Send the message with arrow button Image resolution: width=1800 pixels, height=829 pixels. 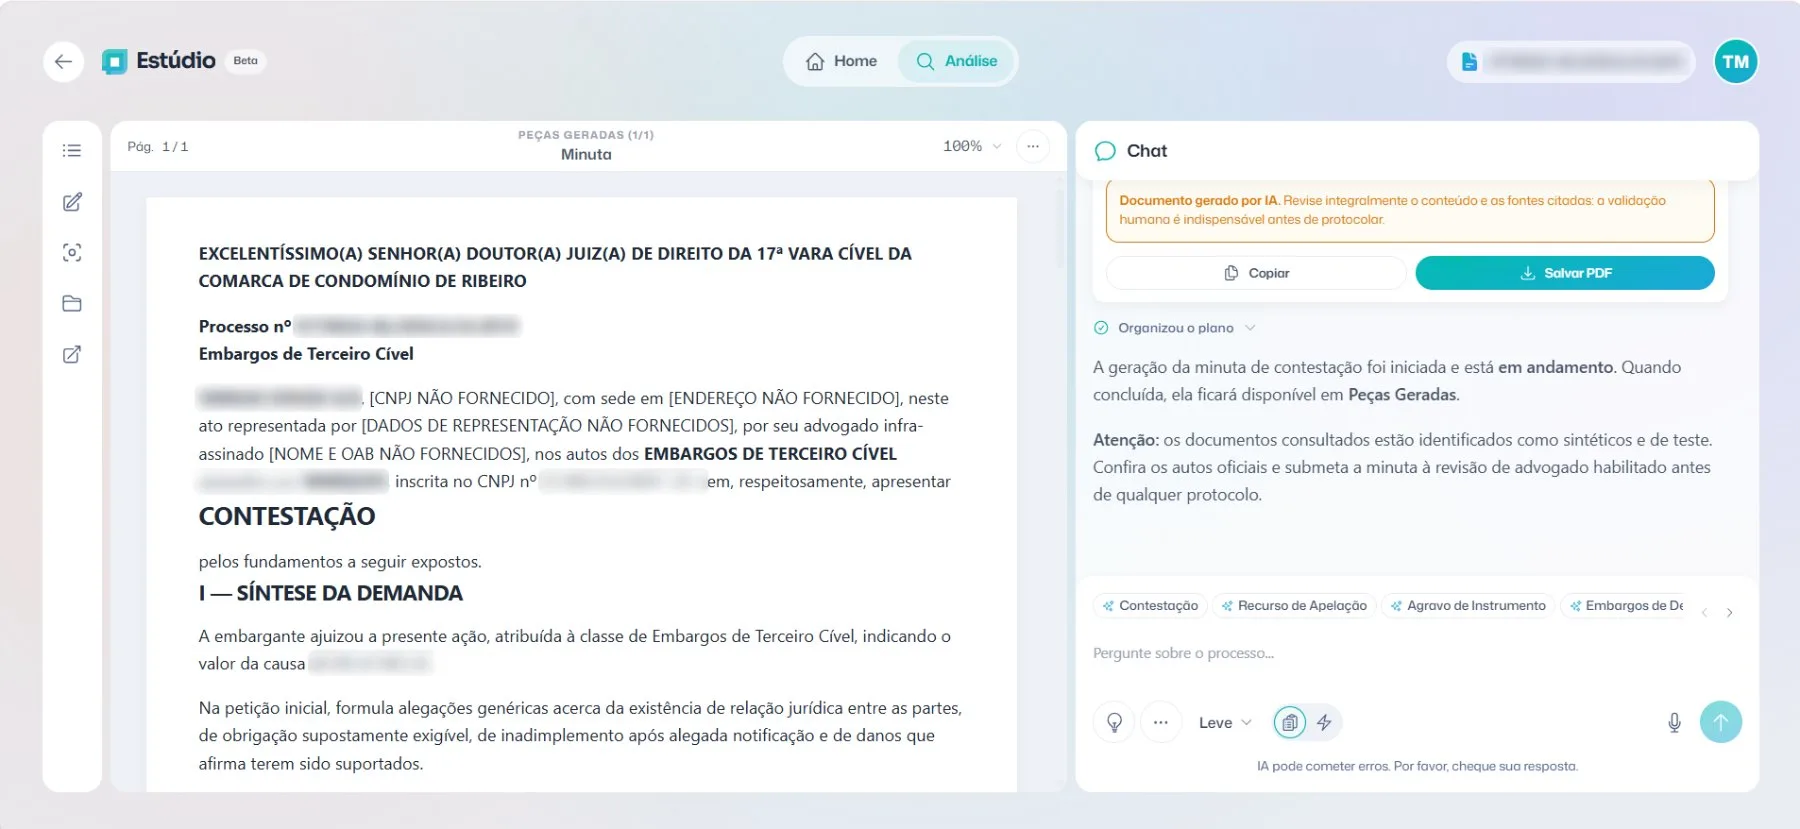(x=1721, y=722)
